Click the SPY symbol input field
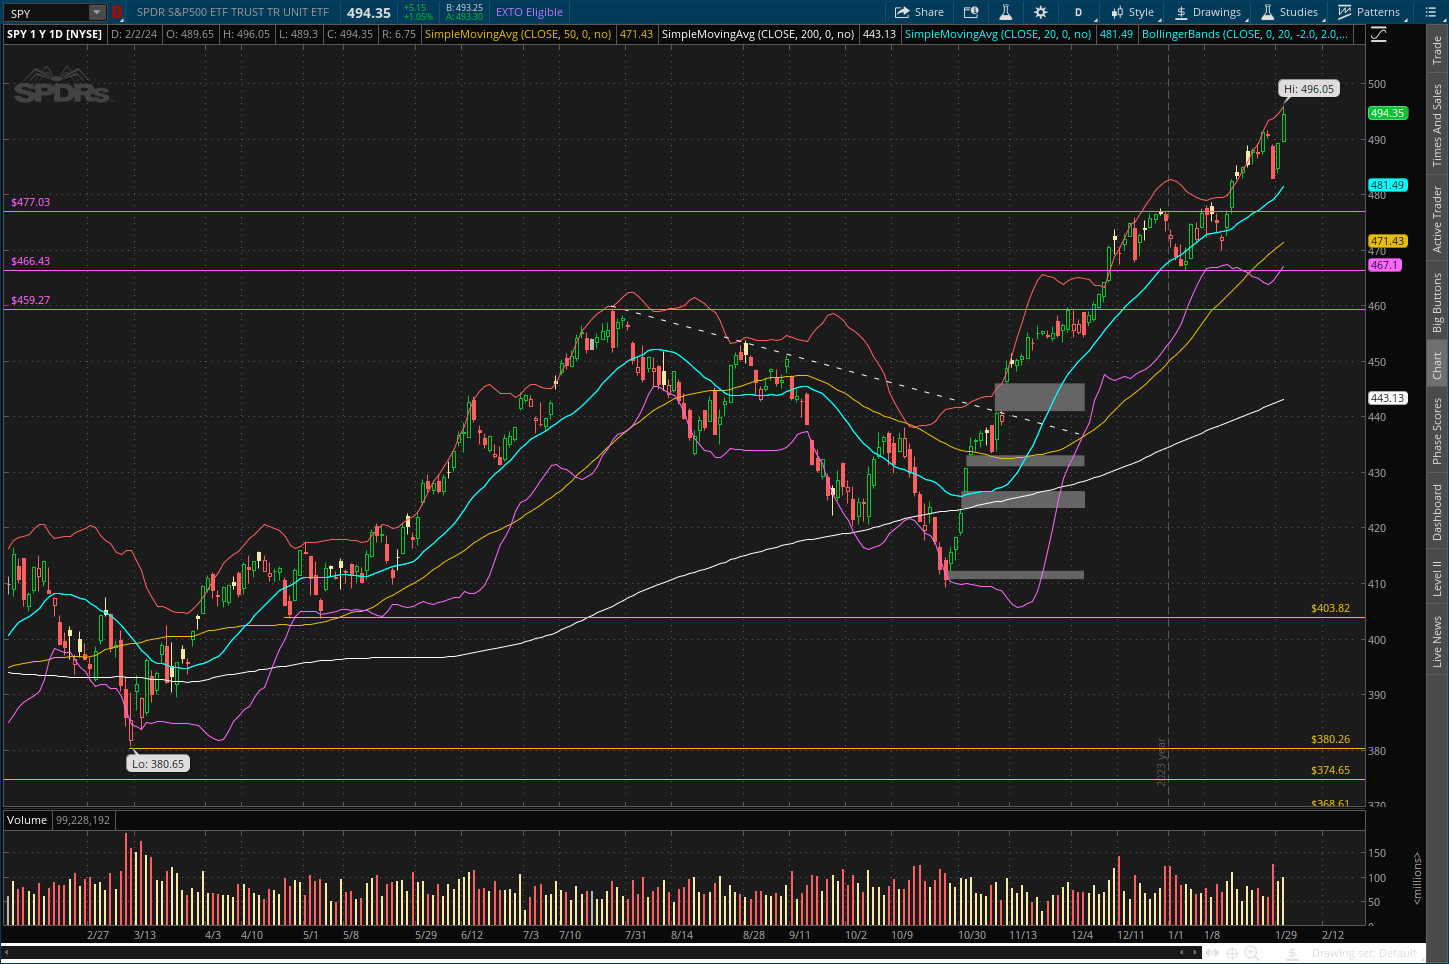1449x964 pixels. click(45, 13)
